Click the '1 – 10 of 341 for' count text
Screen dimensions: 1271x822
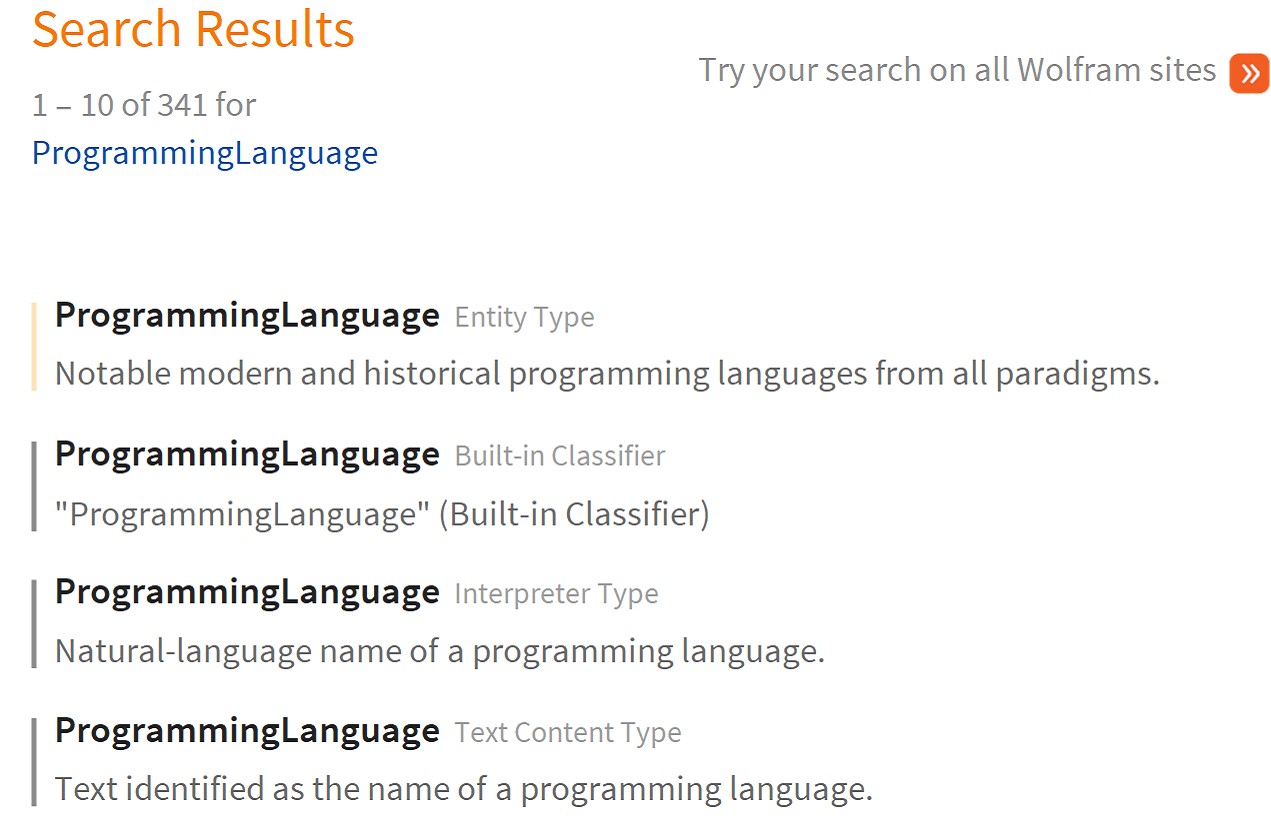click(x=144, y=105)
